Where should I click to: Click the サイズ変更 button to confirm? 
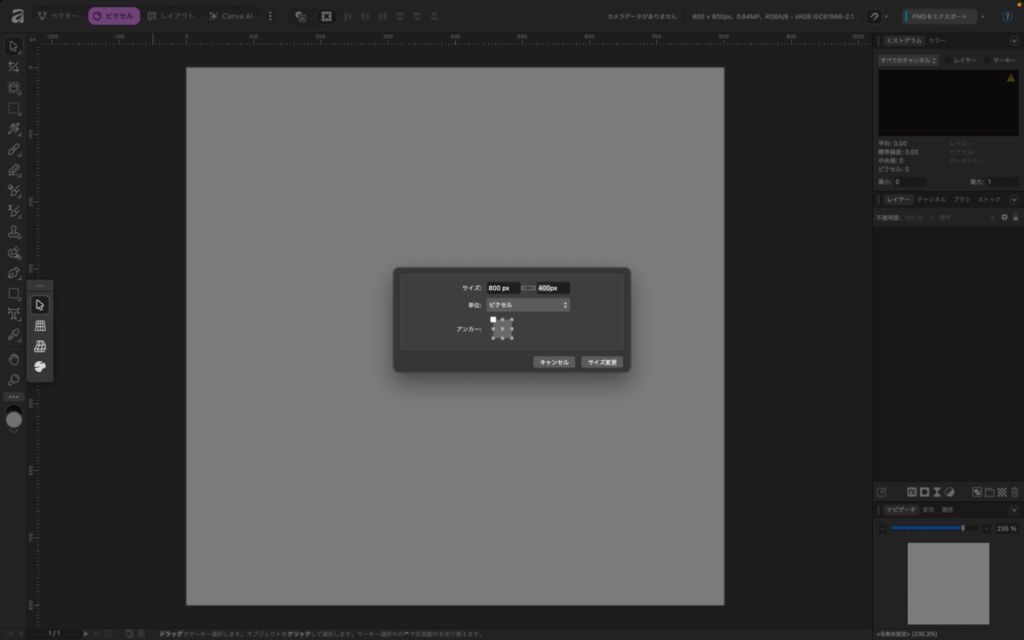click(603, 362)
